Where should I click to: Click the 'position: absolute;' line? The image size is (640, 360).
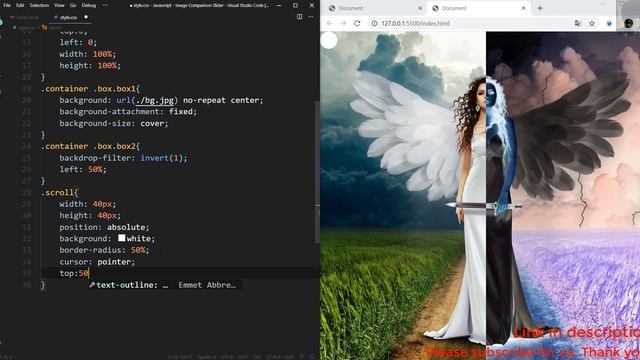coord(104,227)
